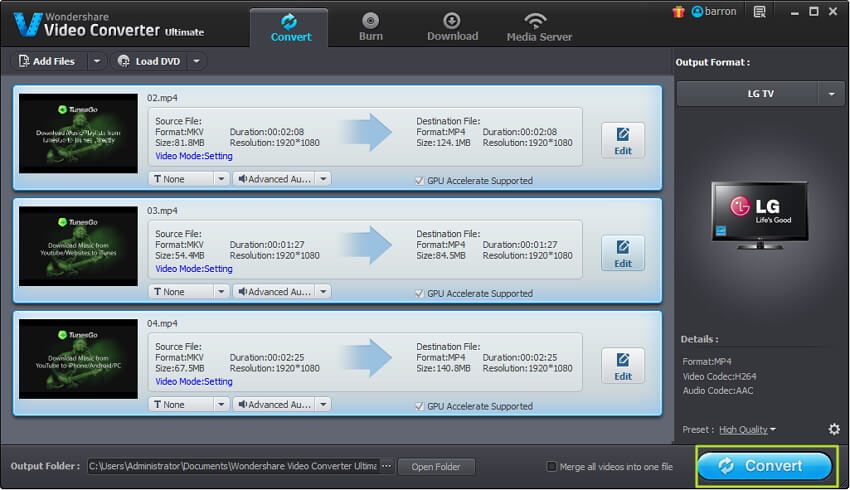
Task: Open the barron user account
Action: [x=714, y=11]
